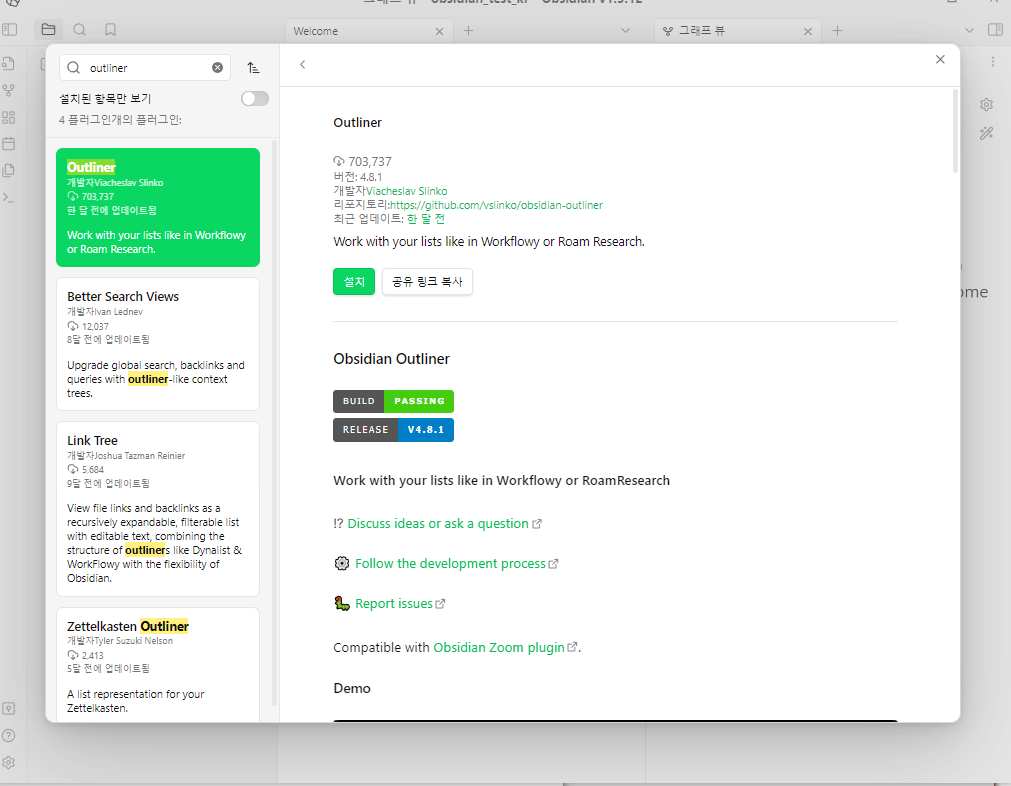Click the outliner plugin search field
The image size is (1011, 786).
(x=145, y=68)
